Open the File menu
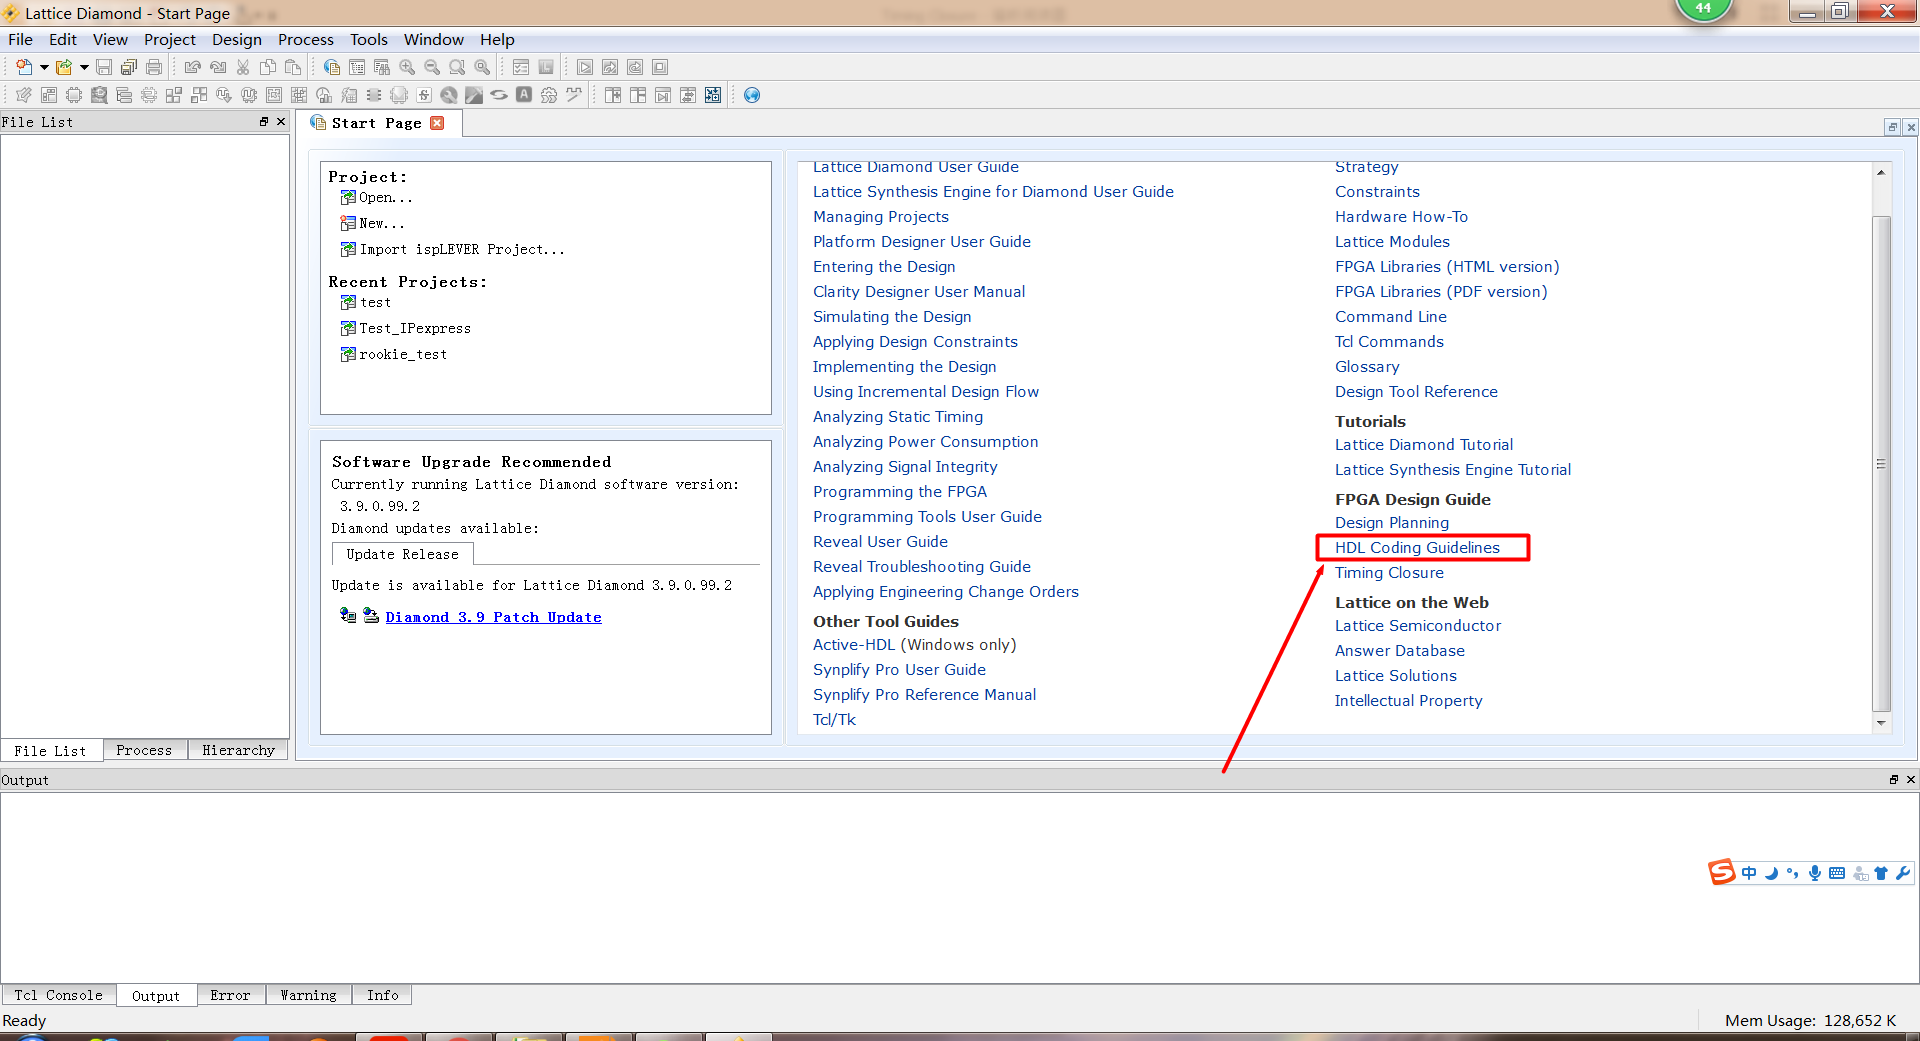1920x1041 pixels. (20, 40)
